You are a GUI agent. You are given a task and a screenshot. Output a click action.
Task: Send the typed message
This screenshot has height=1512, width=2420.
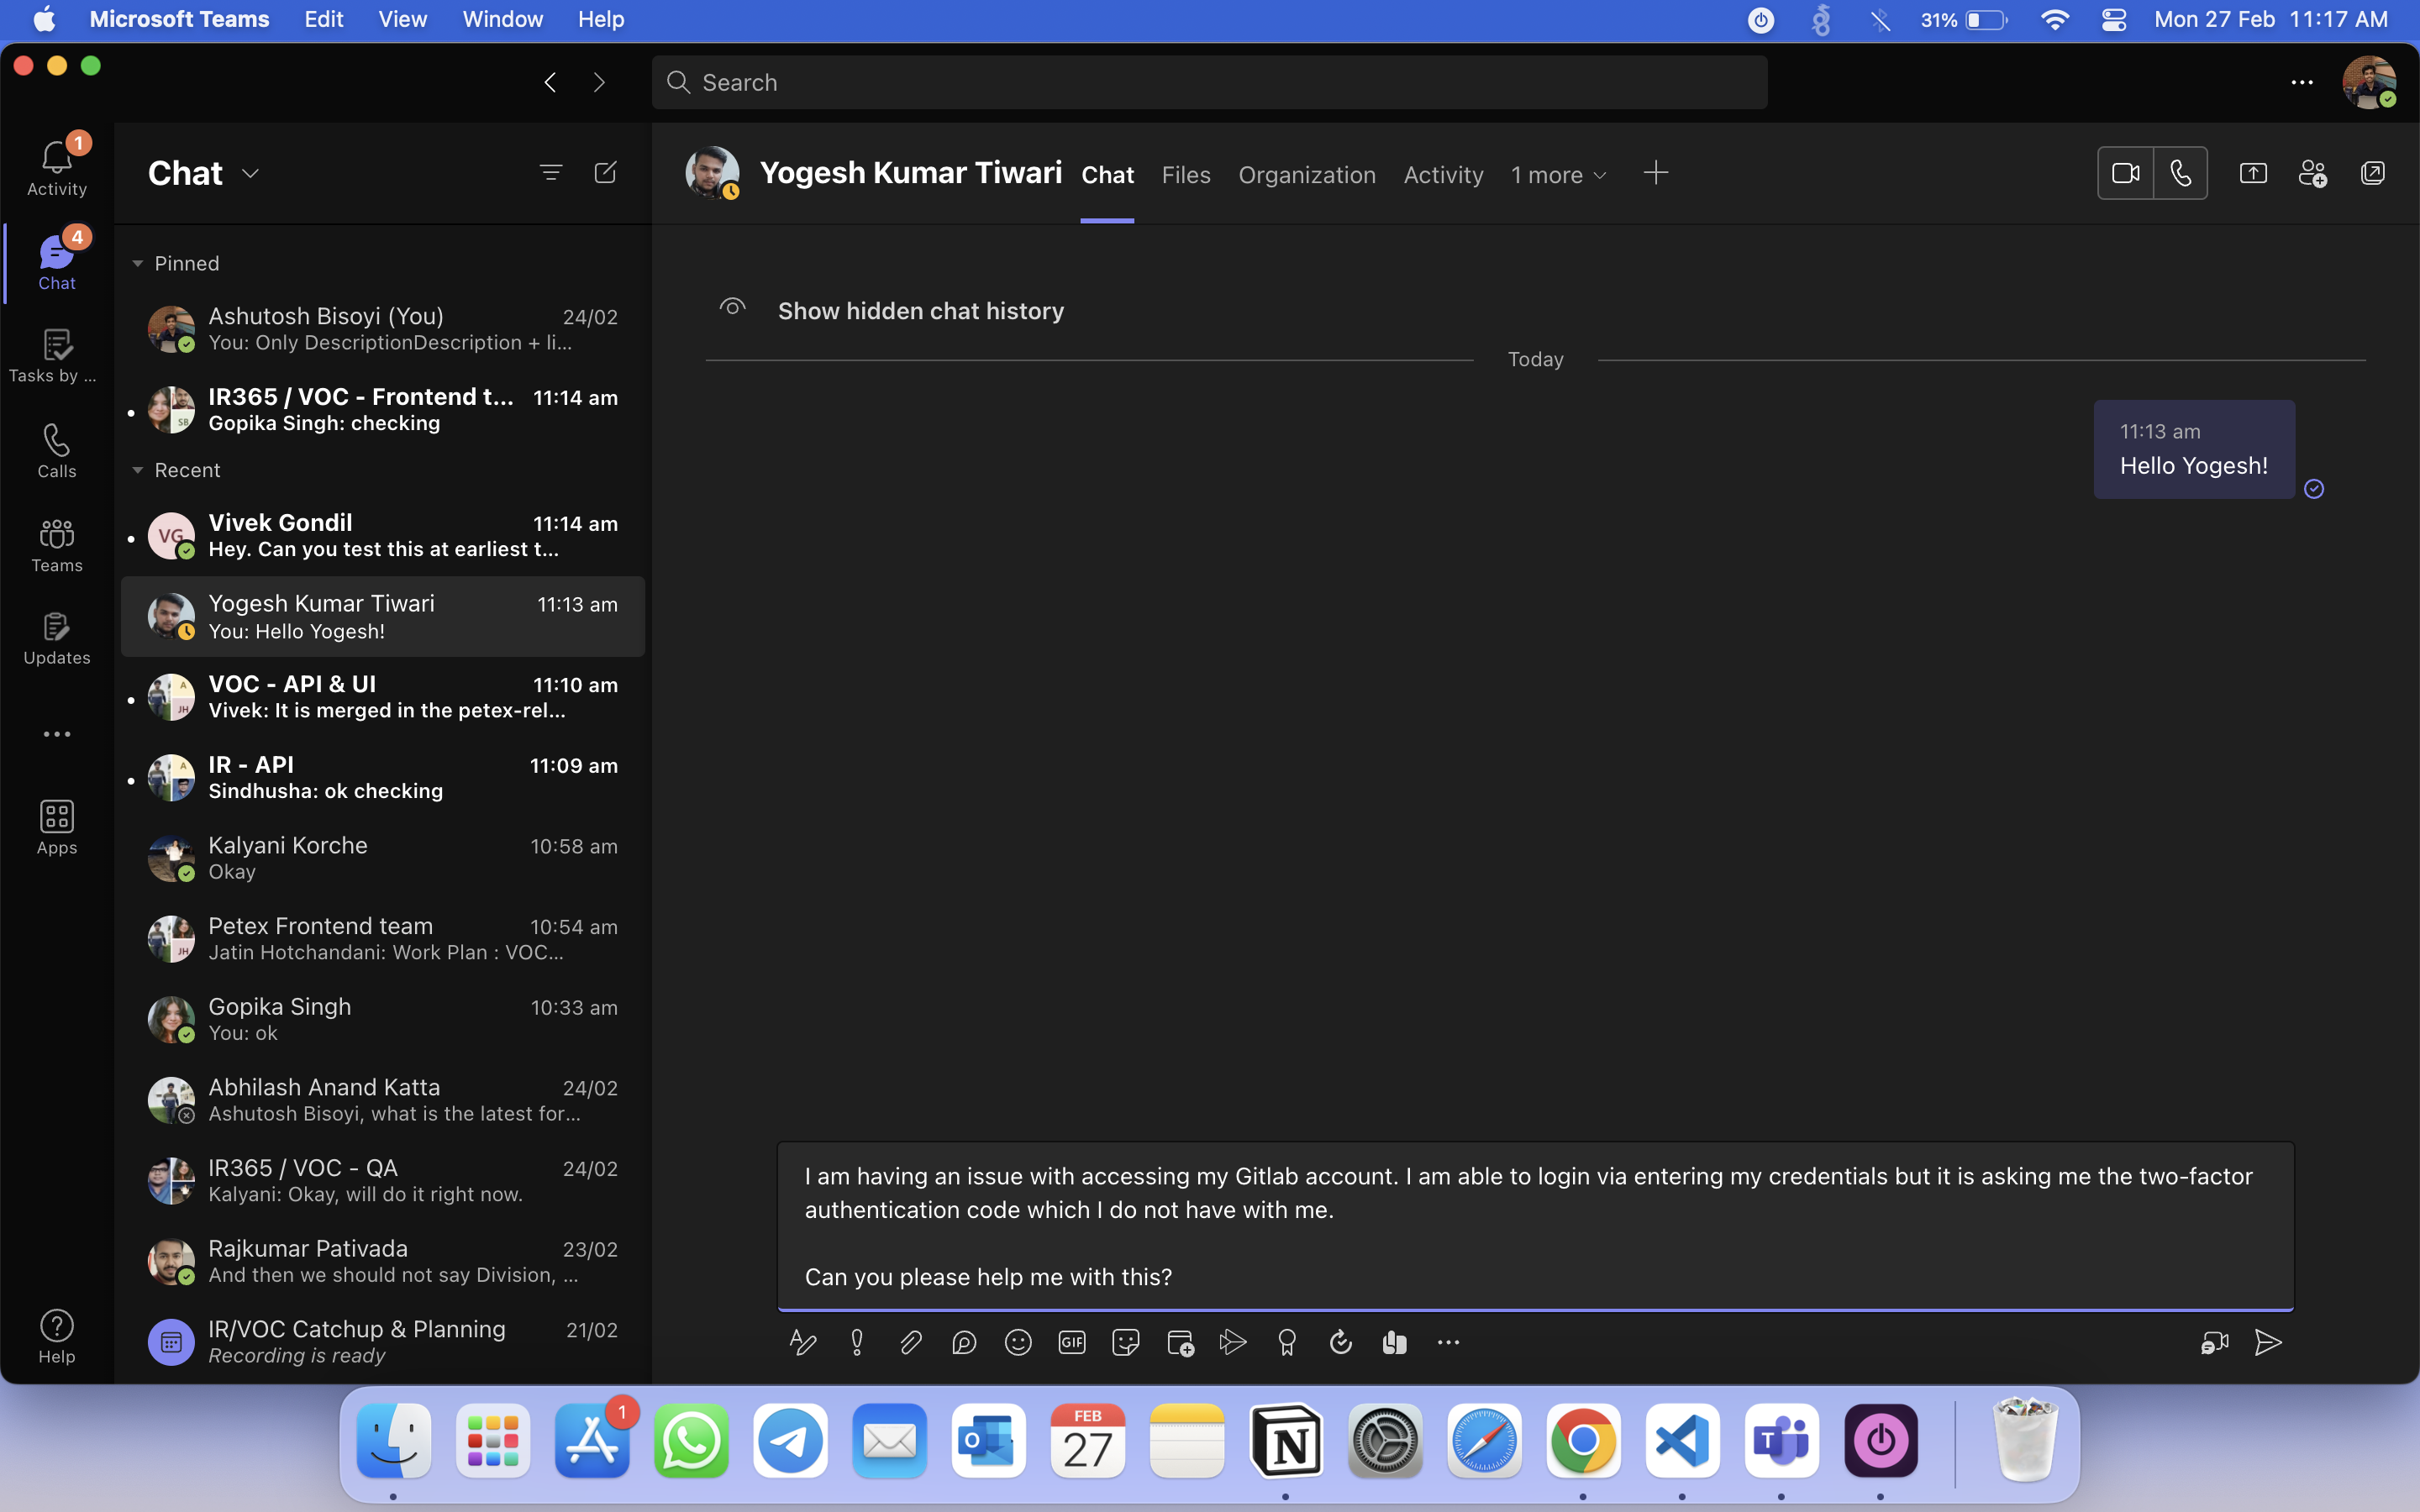2268,1343
